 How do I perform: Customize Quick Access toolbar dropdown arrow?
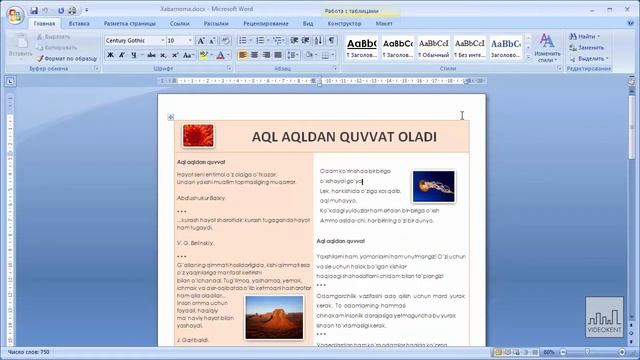87,10
